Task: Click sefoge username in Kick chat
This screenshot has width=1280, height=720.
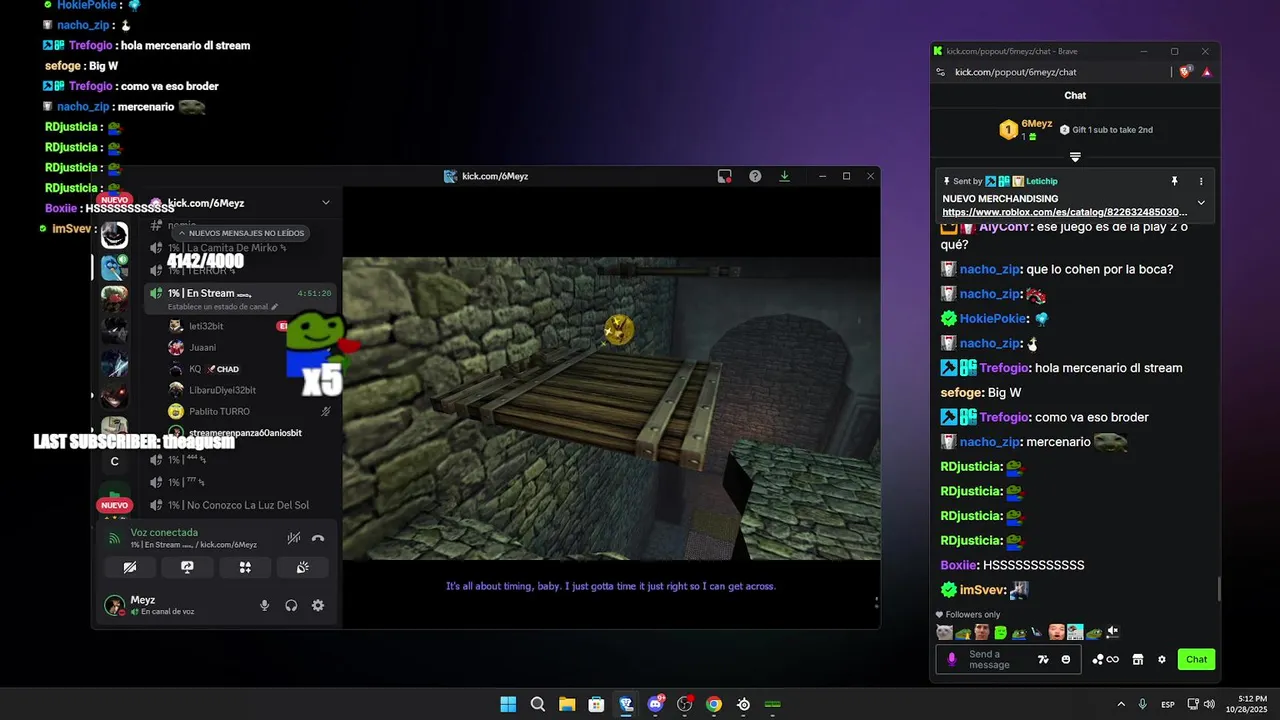Action: [961, 393]
